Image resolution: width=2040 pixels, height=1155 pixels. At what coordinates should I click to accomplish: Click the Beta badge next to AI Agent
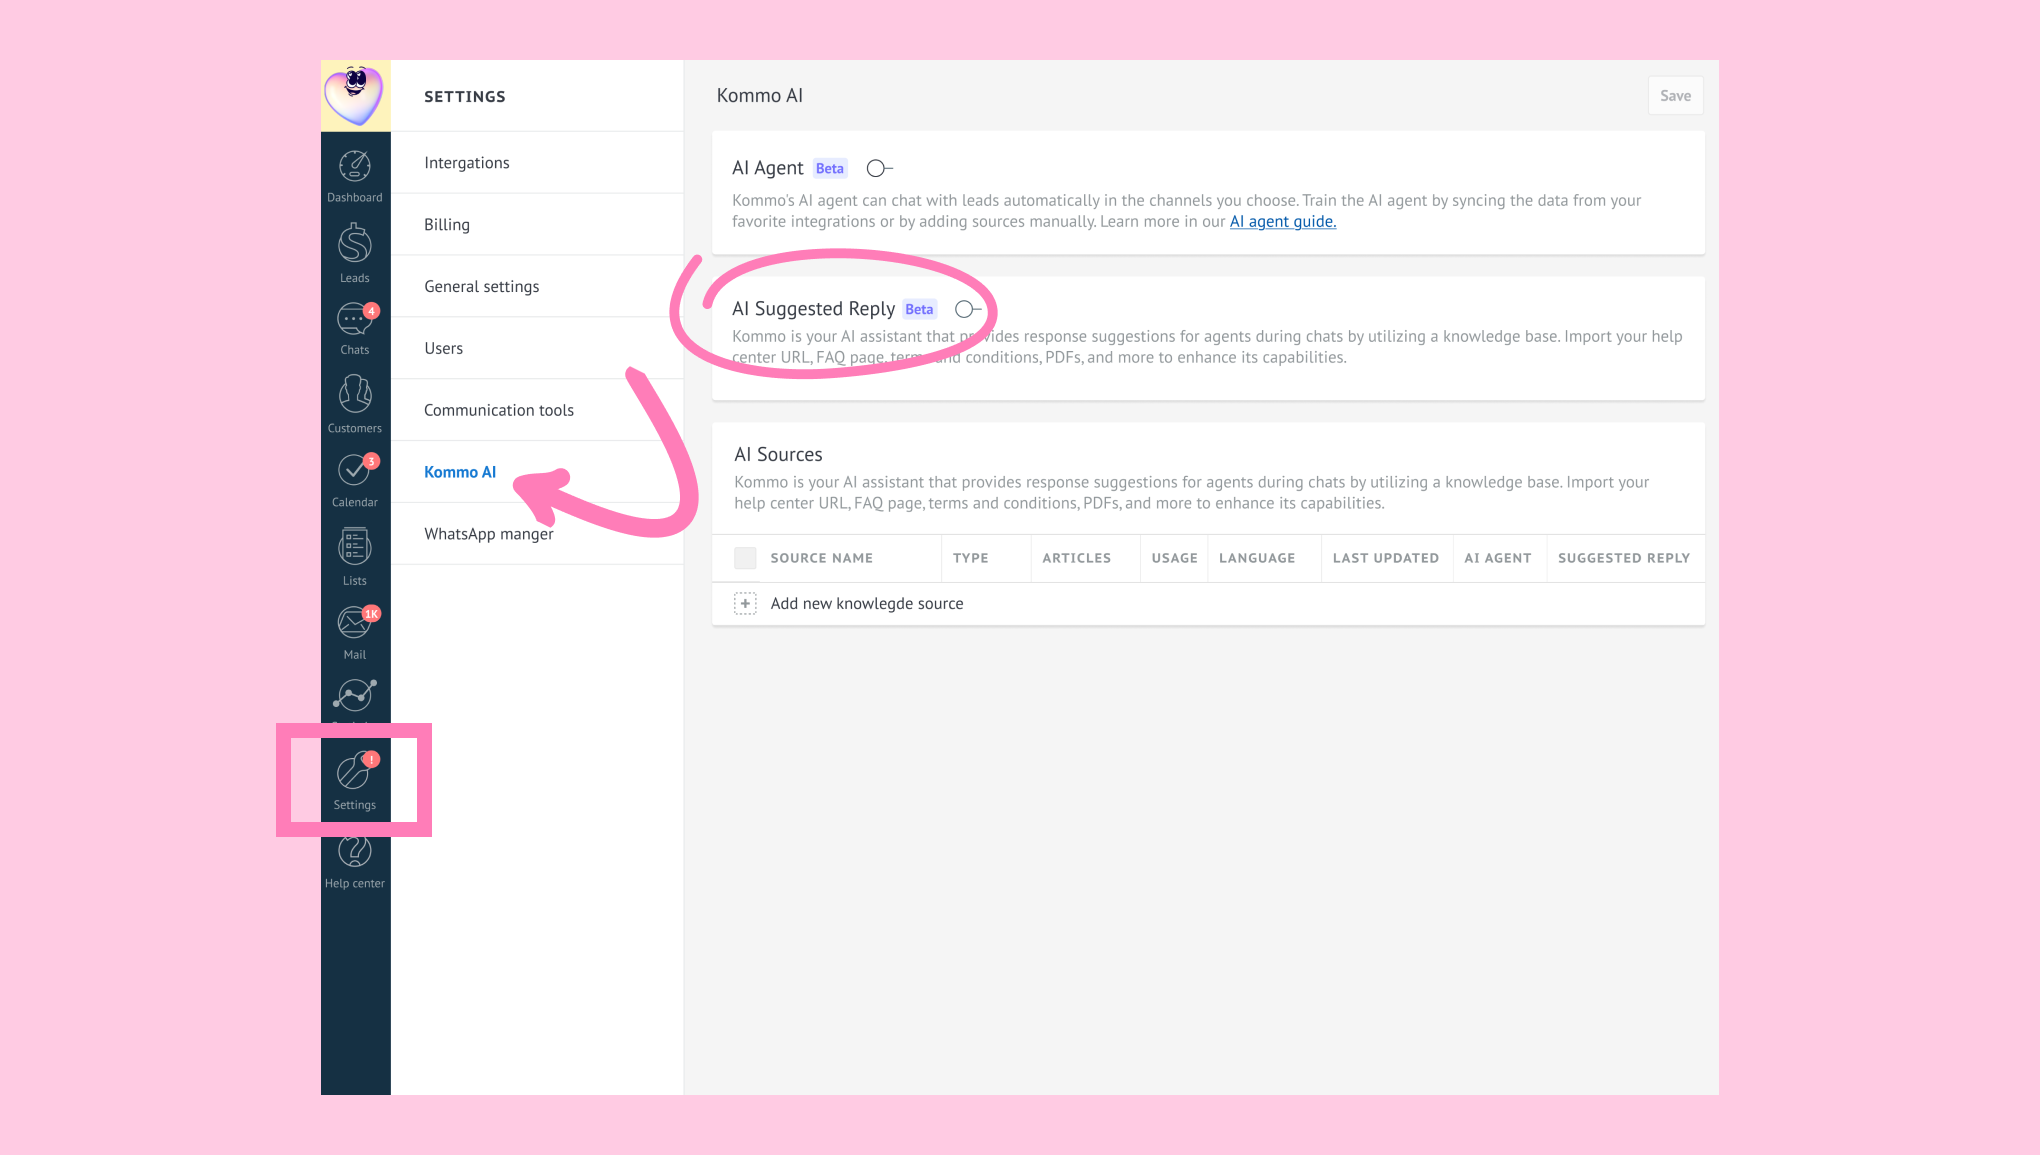click(830, 169)
